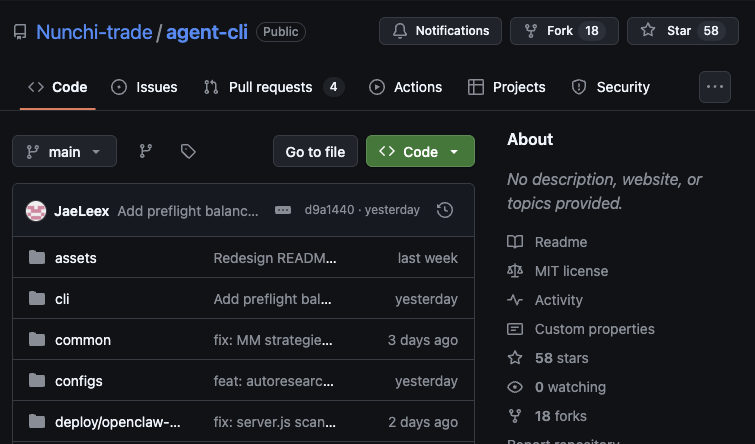Image resolution: width=755 pixels, height=444 pixels.
Task: Click the fork icon beside 18 forks
Action: (515, 416)
